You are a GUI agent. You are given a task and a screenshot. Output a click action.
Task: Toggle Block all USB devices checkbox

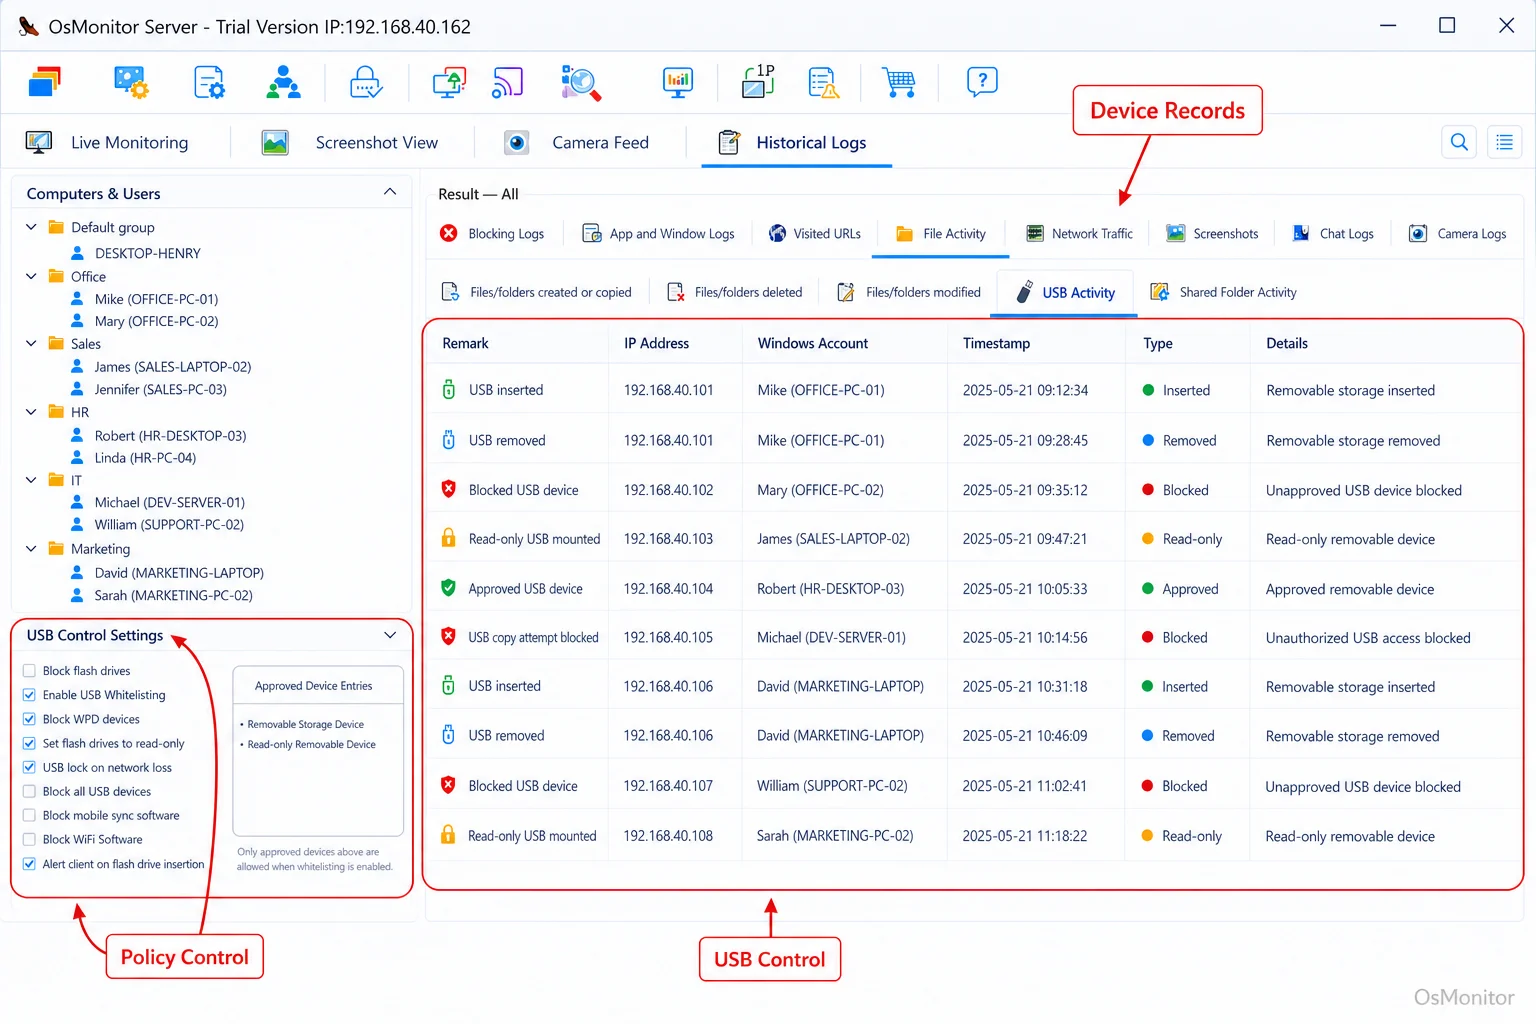point(29,791)
